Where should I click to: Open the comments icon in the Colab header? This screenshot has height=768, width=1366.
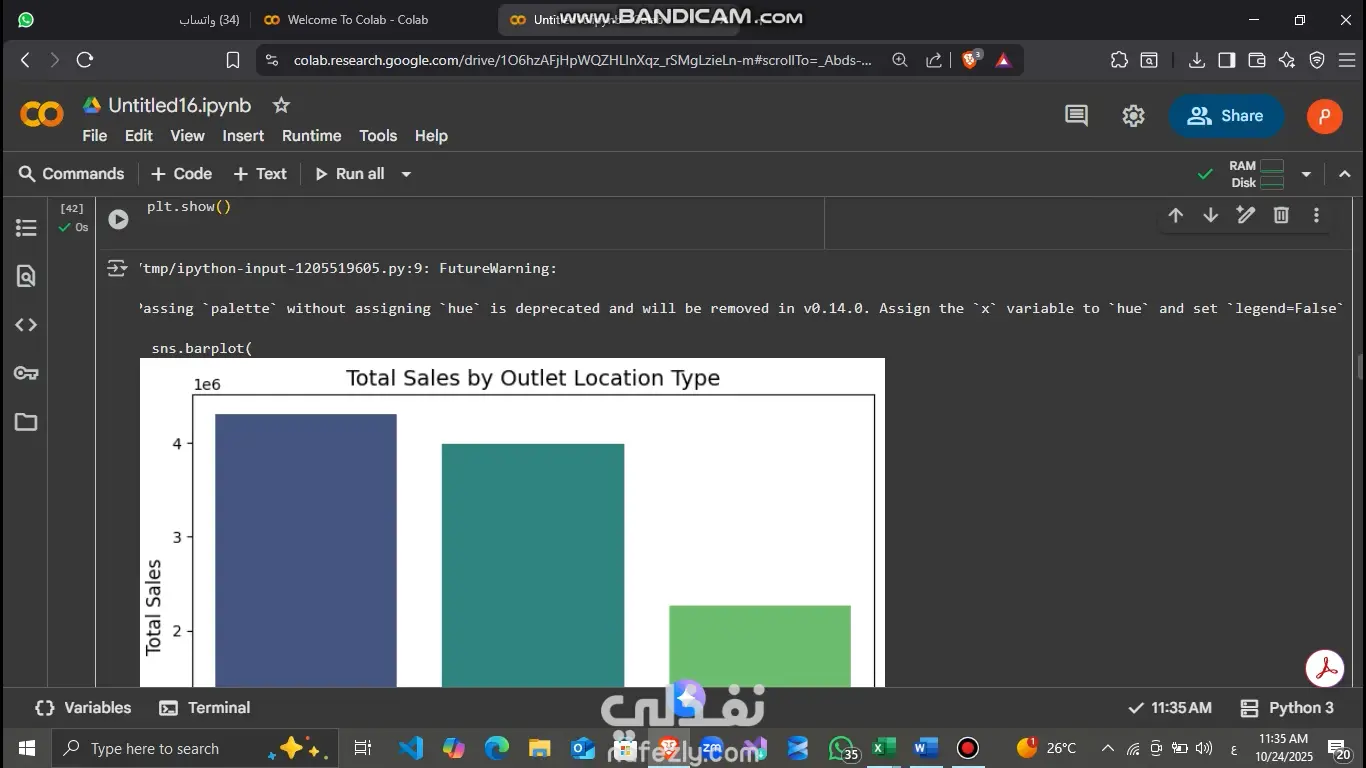1077,116
